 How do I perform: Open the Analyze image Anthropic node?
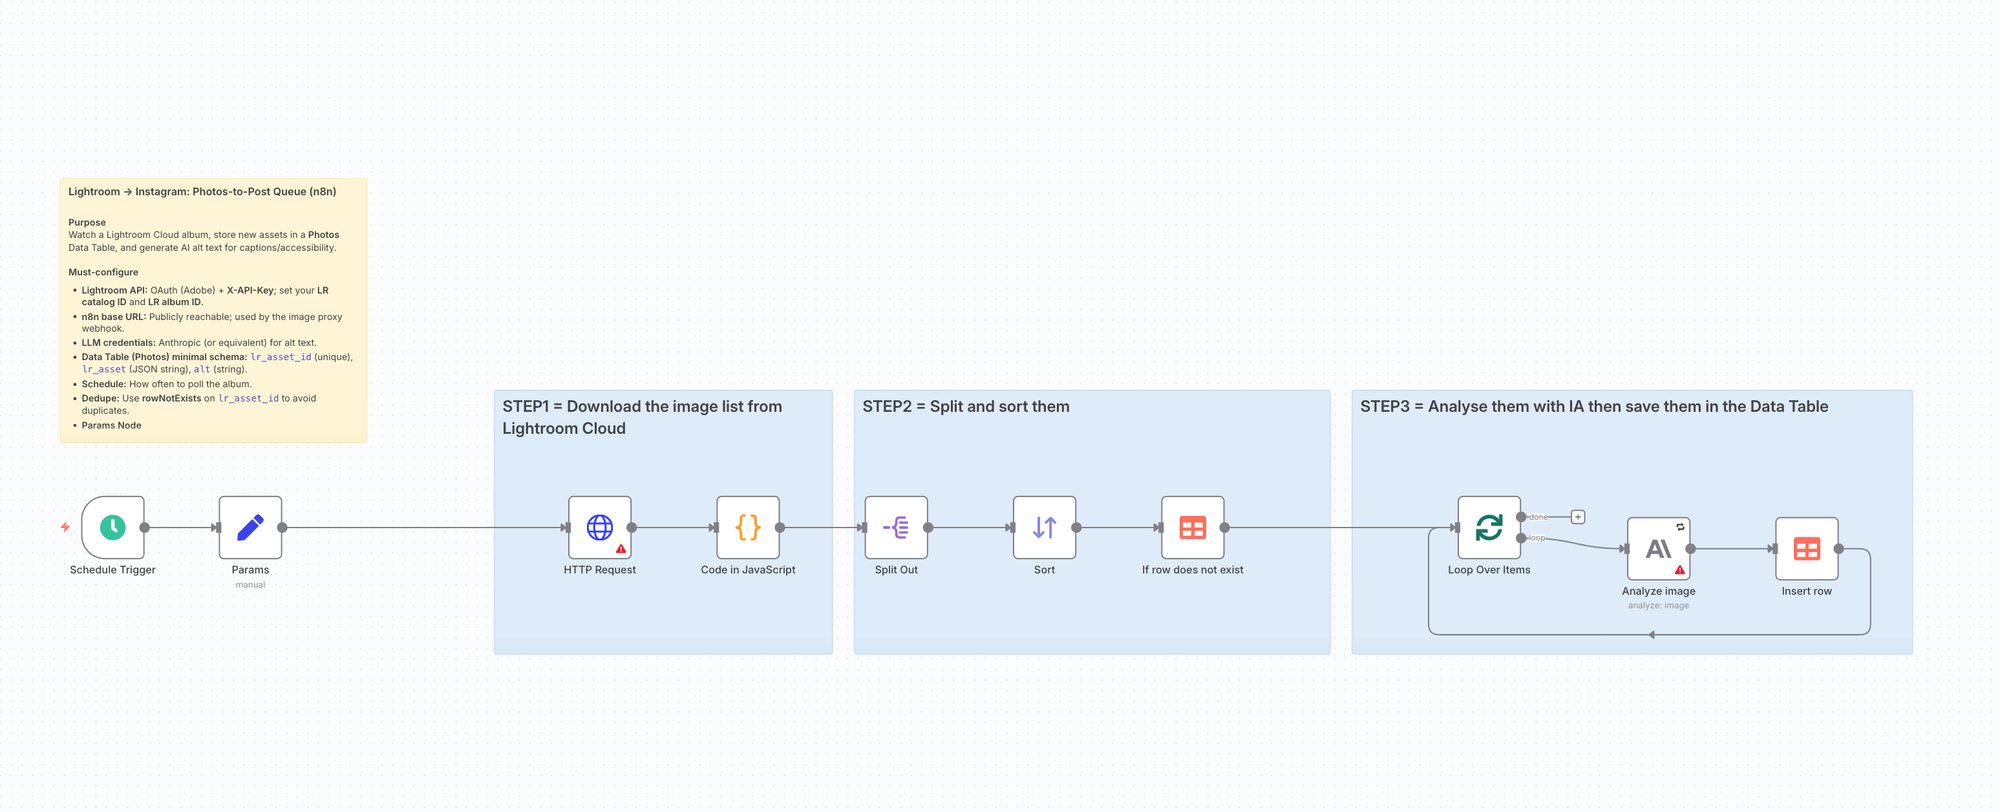tap(1658, 548)
